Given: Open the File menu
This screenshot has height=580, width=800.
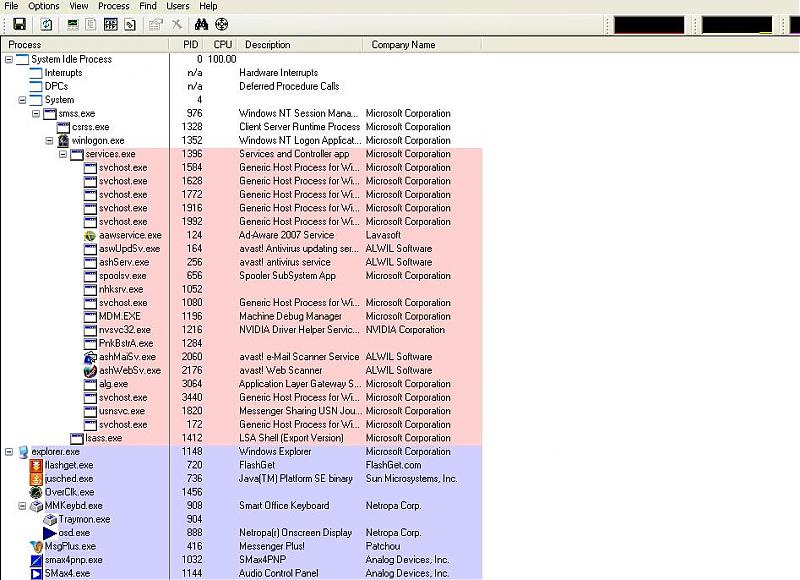Looking at the screenshot, I should (x=11, y=6).
